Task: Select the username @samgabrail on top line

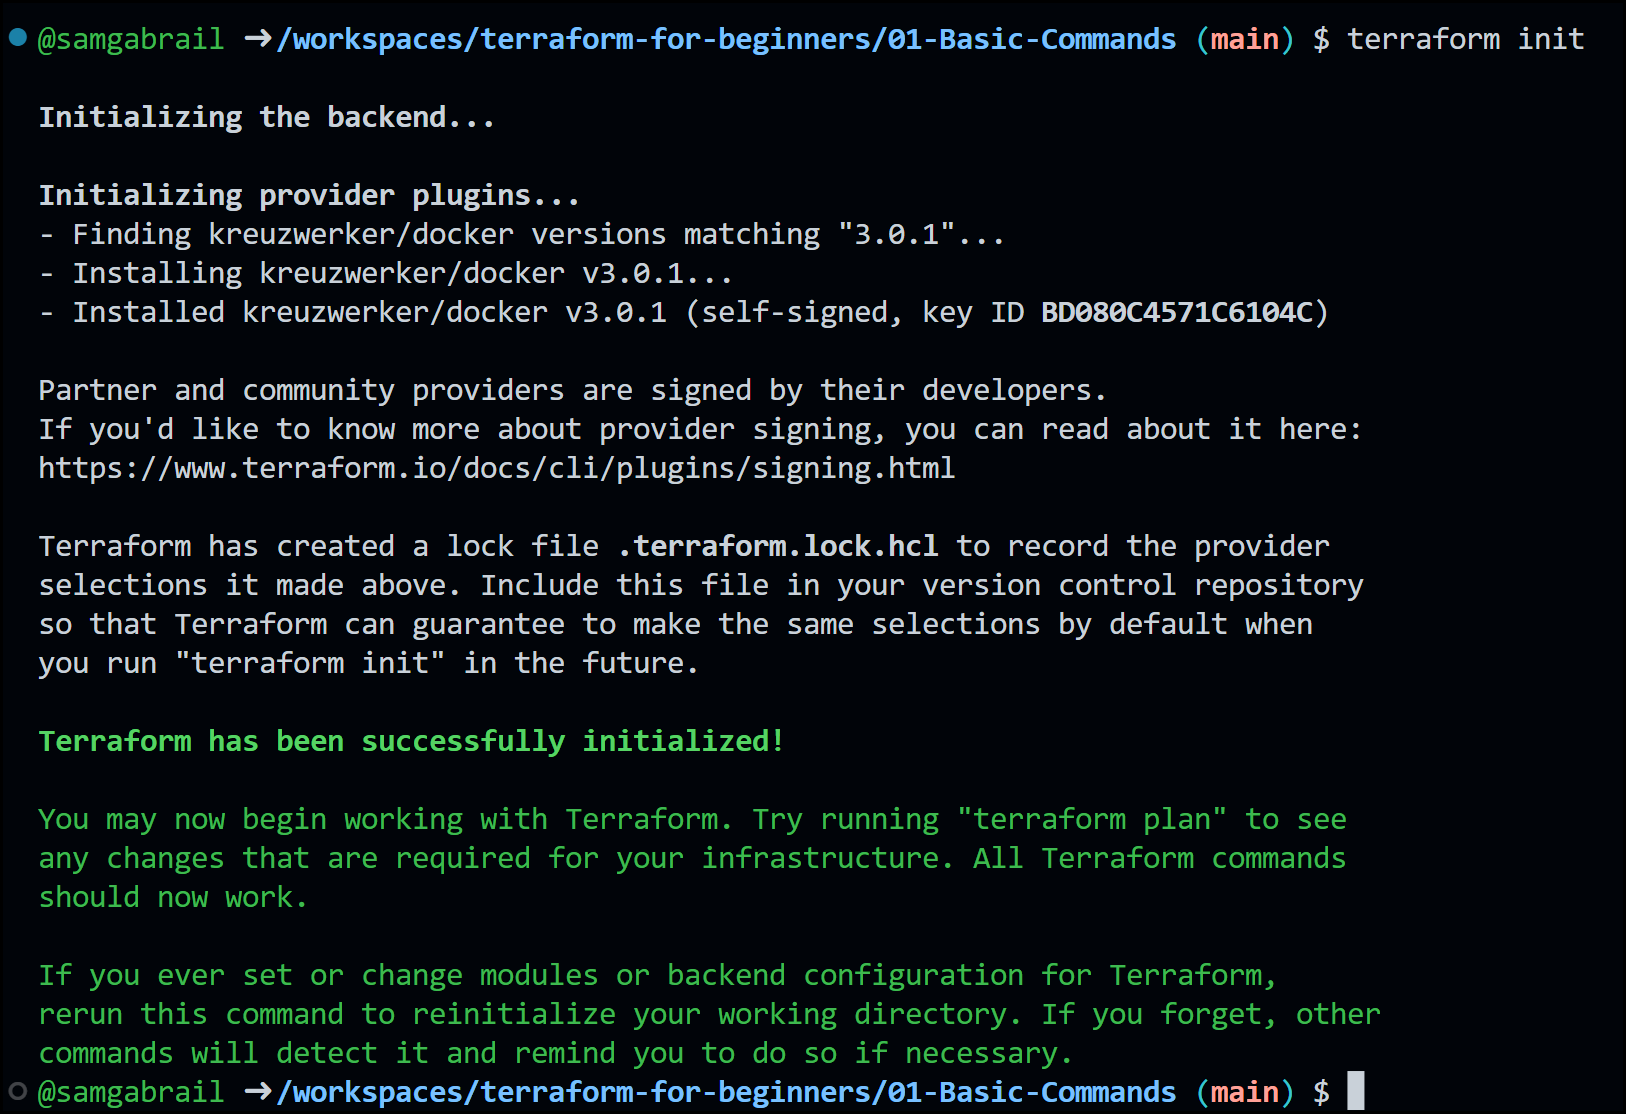Action: [130, 39]
